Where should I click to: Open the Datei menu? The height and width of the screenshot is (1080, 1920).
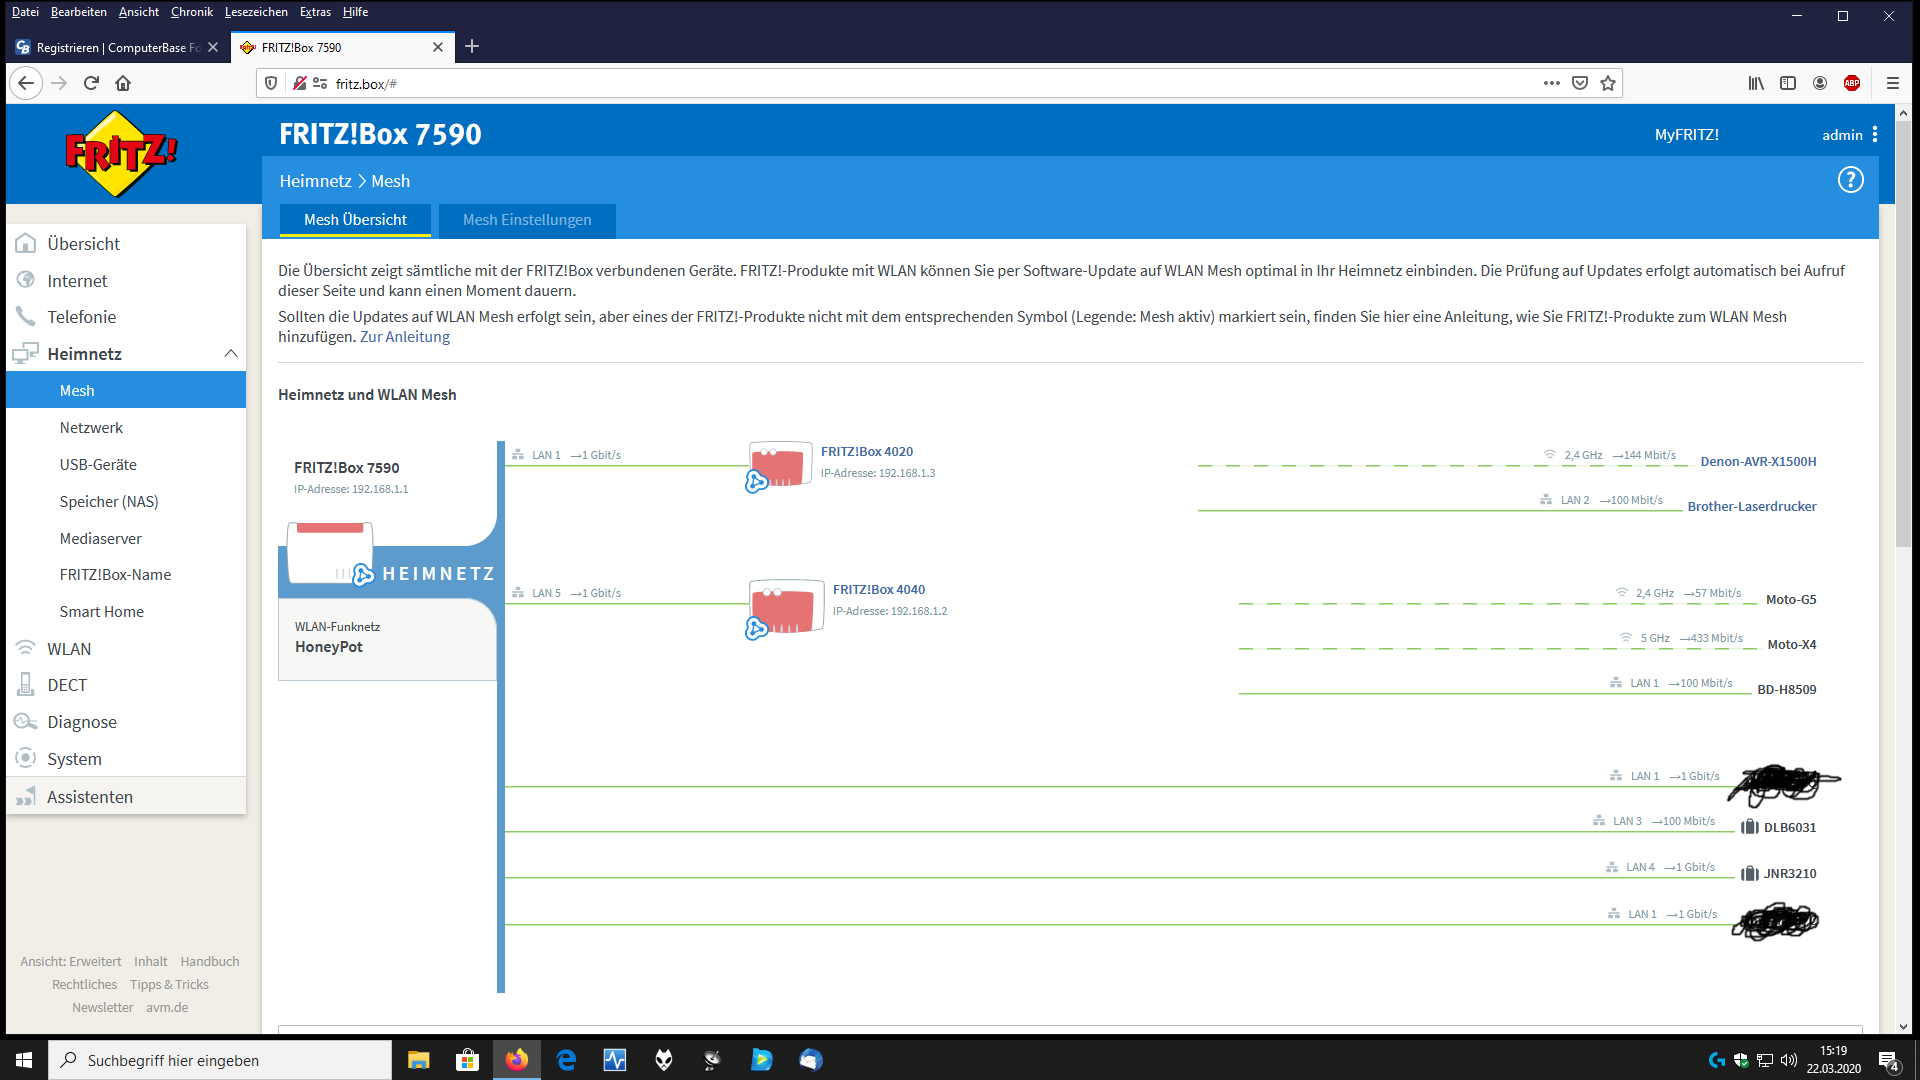25,12
